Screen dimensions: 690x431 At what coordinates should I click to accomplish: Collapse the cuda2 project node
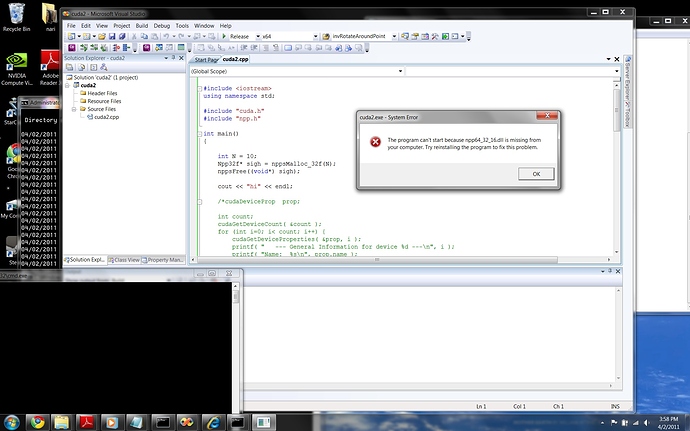pyautogui.click(x=67, y=85)
